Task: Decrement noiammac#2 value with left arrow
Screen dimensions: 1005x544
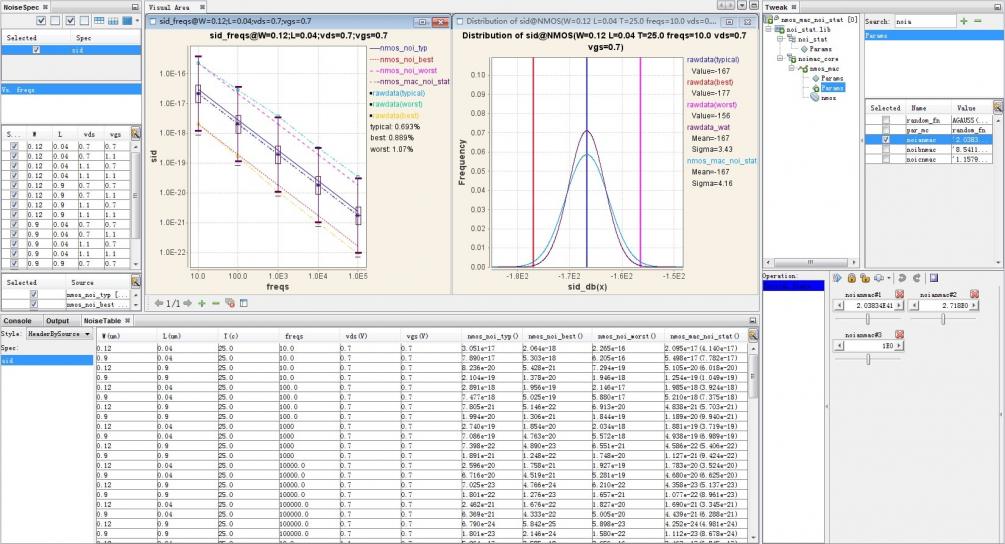Action: [915, 306]
